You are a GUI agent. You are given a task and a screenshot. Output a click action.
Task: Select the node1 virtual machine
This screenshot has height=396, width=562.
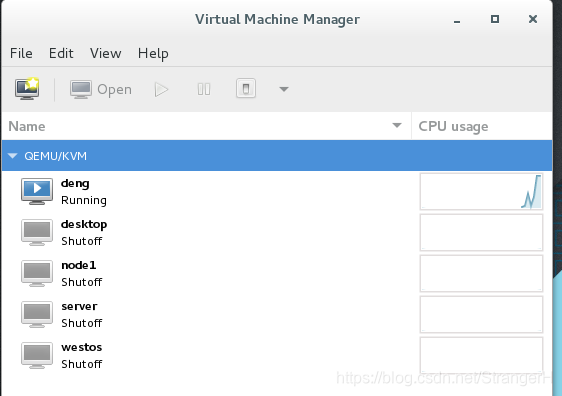(x=277, y=273)
